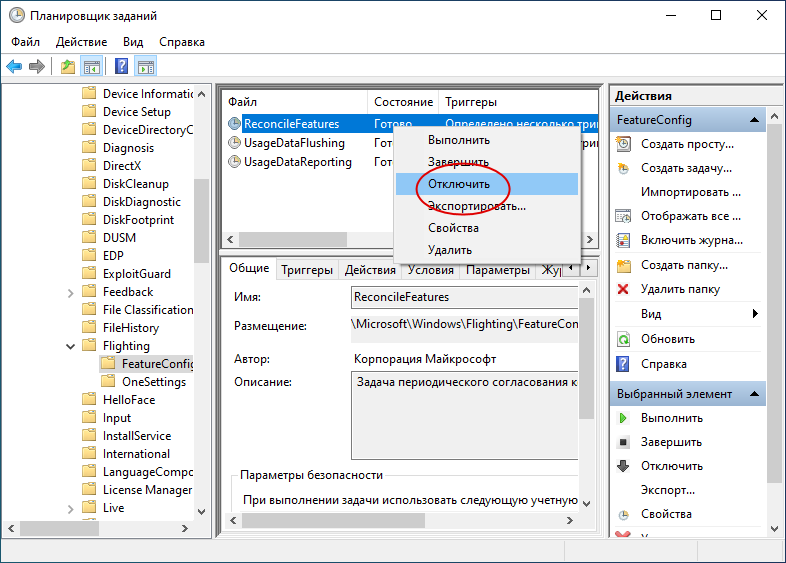Screen dimensions: 786x563
Task: Open the Вид submenu arrow in the actions pane
Action: click(x=755, y=314)
